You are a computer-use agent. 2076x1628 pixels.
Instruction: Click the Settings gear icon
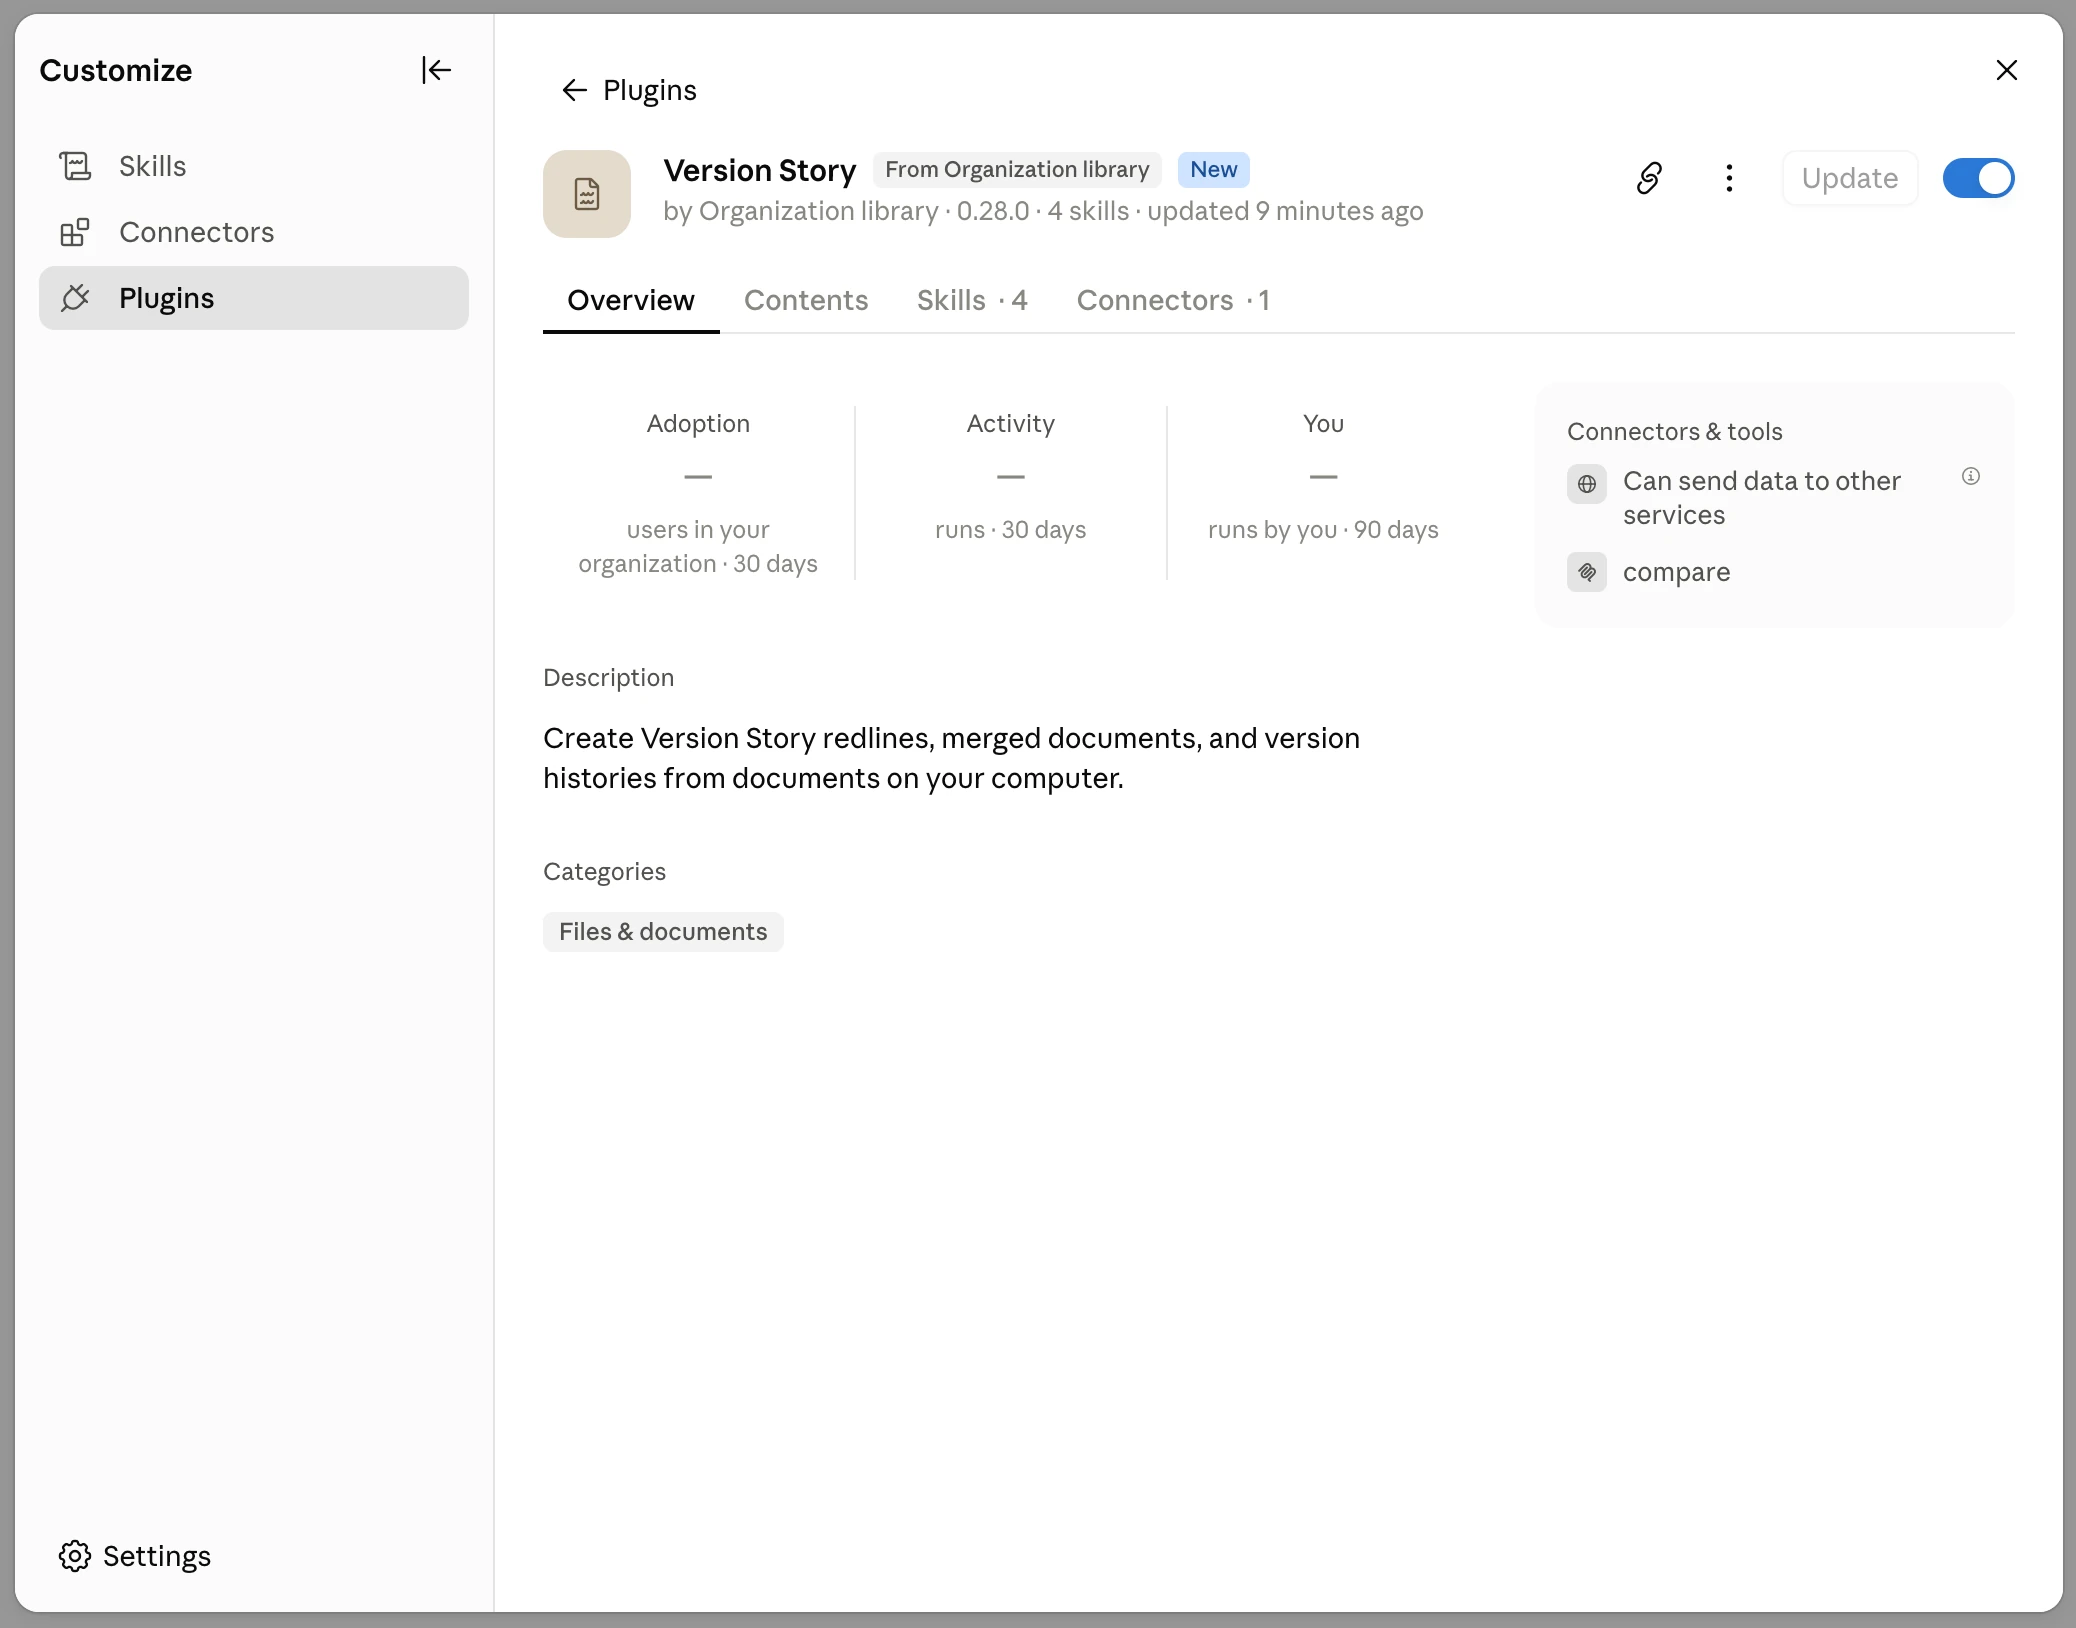coord(75,1556)
